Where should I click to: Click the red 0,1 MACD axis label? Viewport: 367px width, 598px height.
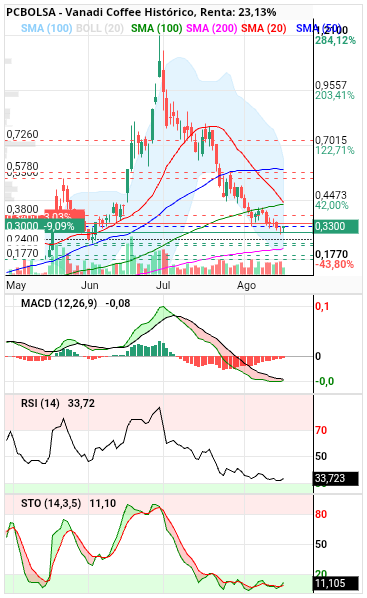click(x=322, y=306)
